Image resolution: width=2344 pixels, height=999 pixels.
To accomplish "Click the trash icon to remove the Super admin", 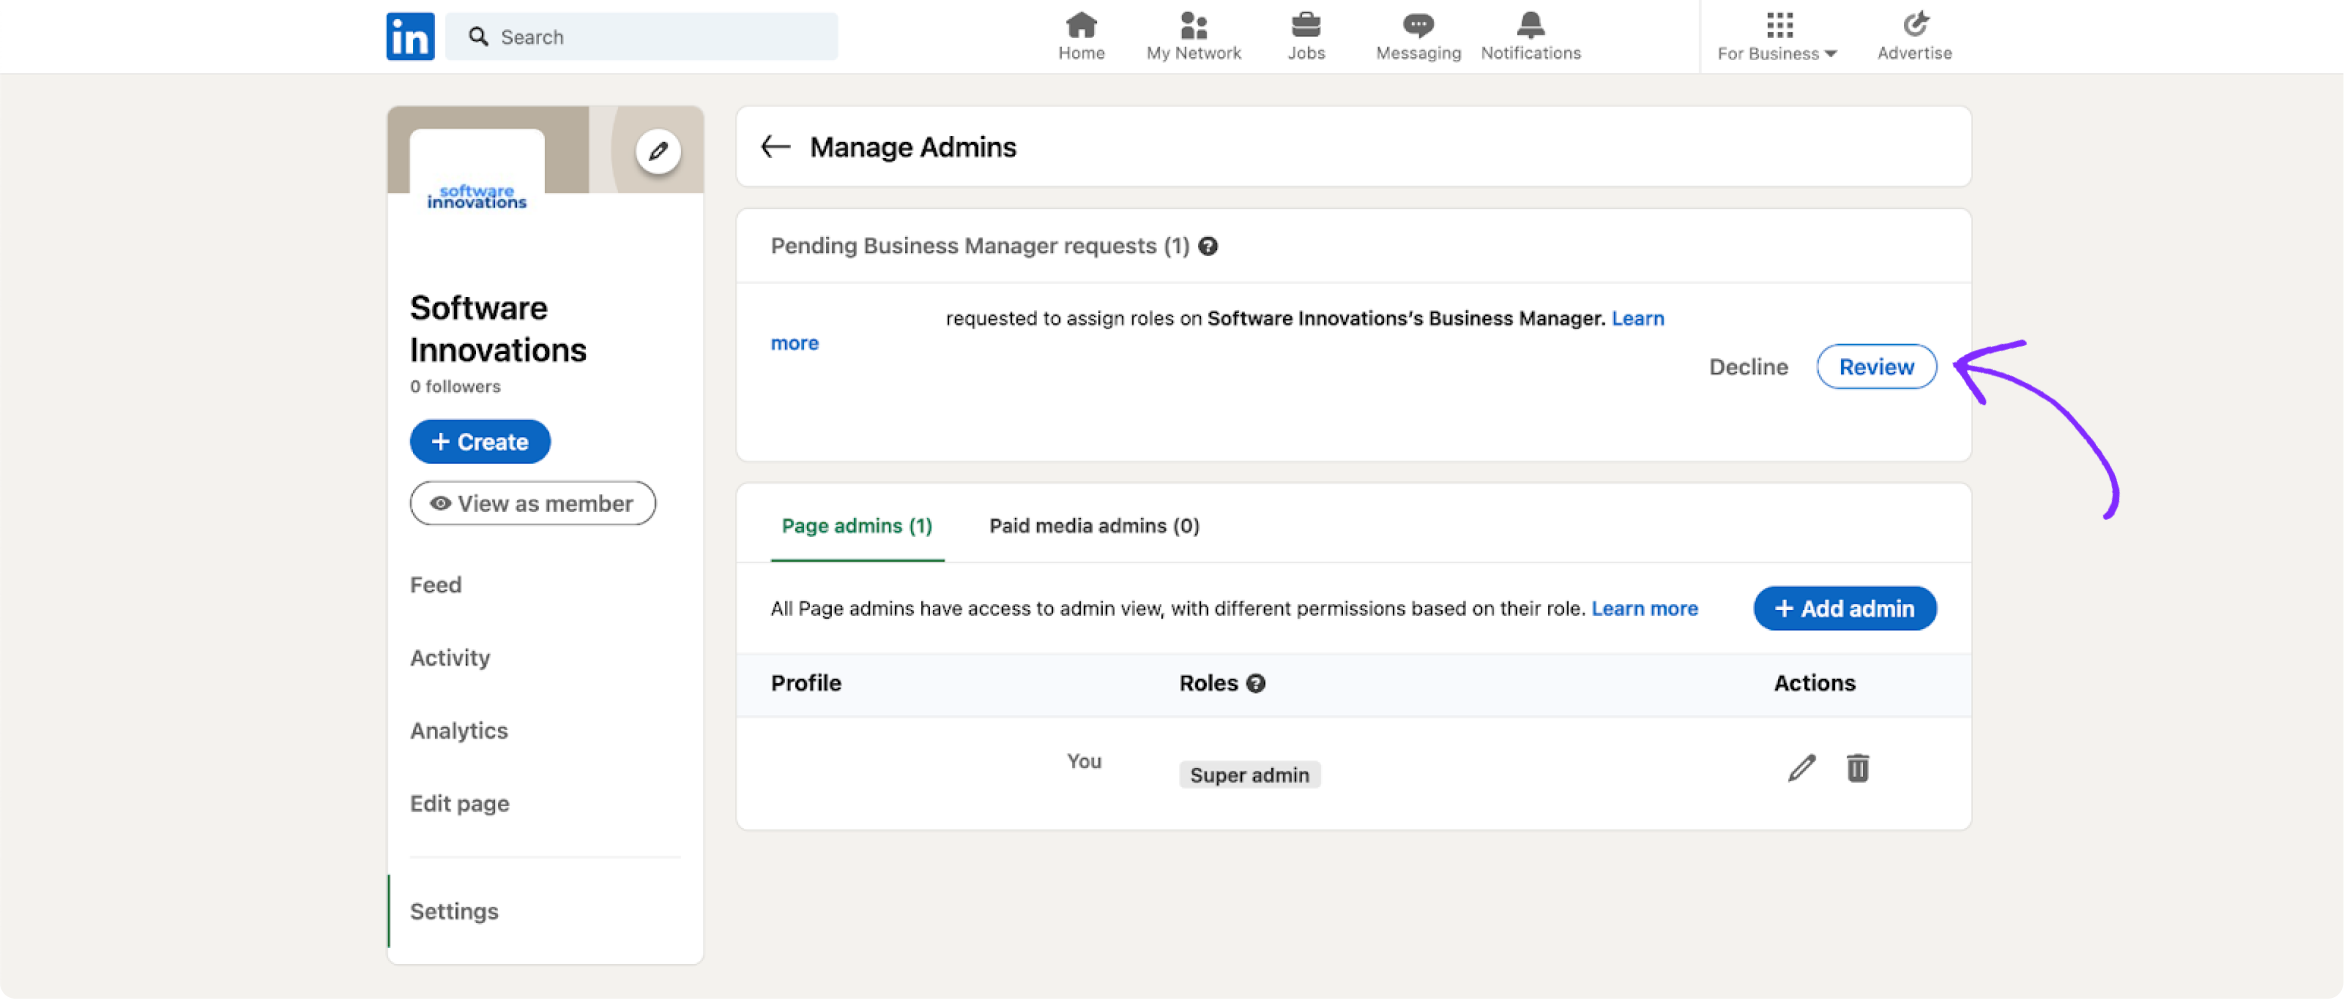I will click(1857, 768).
